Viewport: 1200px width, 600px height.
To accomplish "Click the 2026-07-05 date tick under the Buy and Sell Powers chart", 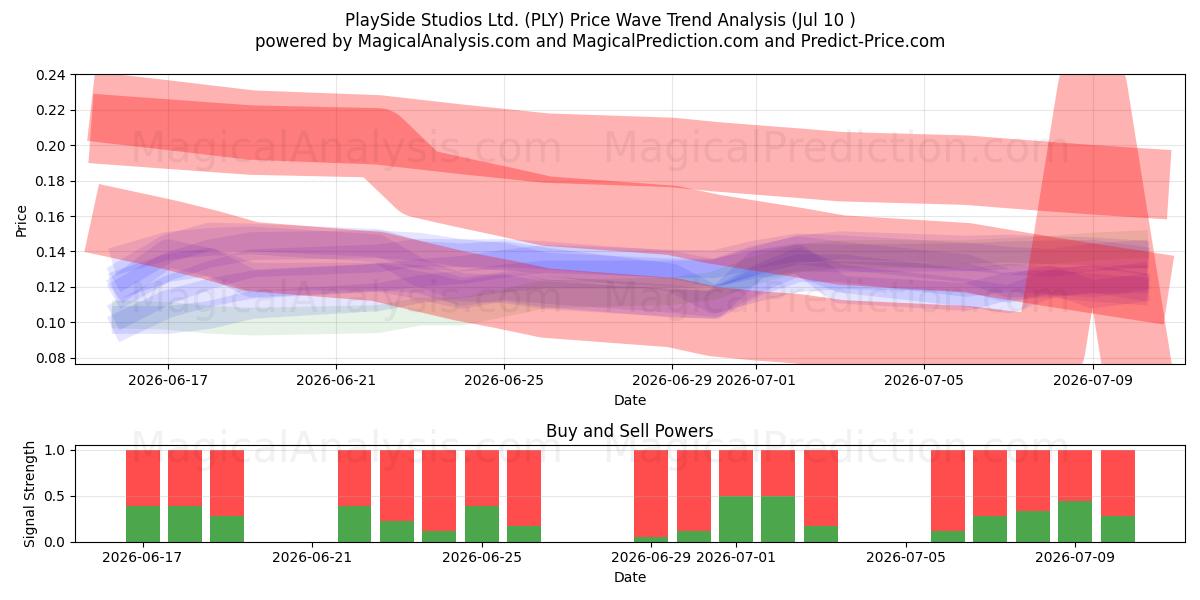I will tap(906, 557).
